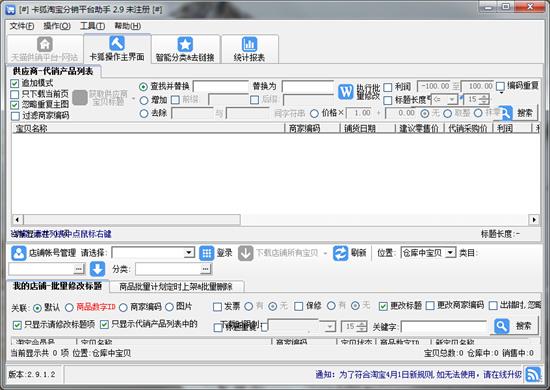The image size is (550, 390).
Task: Open the 天猫供销平台-网站 home tab icon
Action: click(45, 44)
